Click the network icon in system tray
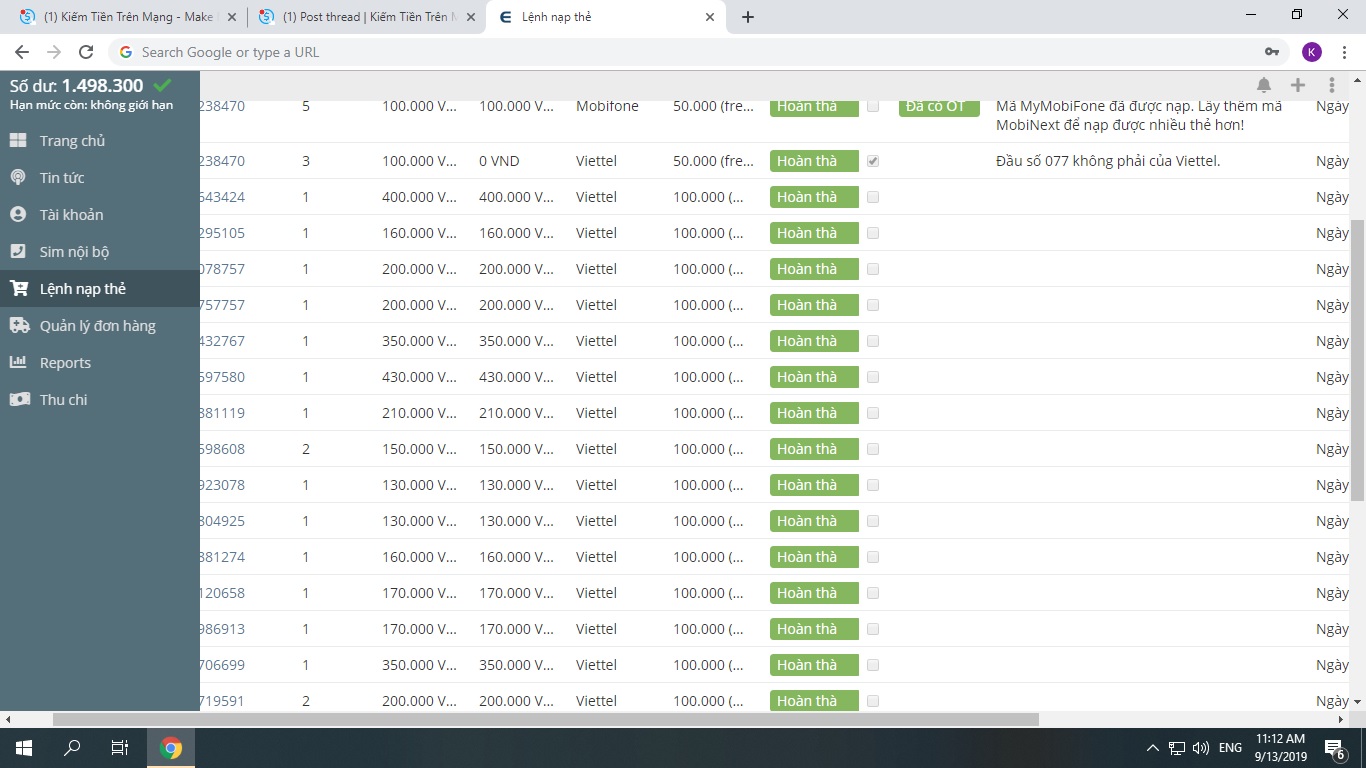This screenshot has width=1366, height=768. click(1177, 747)
